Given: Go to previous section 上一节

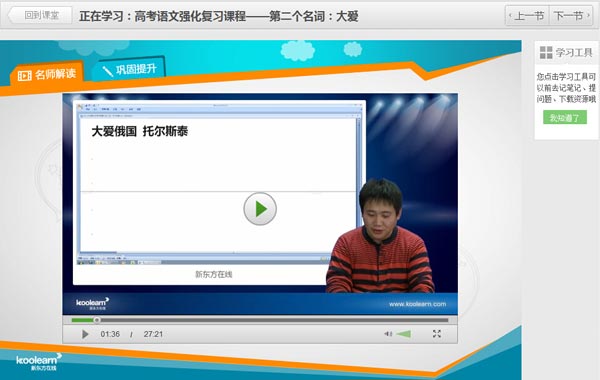Looking at the screenshot, I should click(x=527, y=16).
